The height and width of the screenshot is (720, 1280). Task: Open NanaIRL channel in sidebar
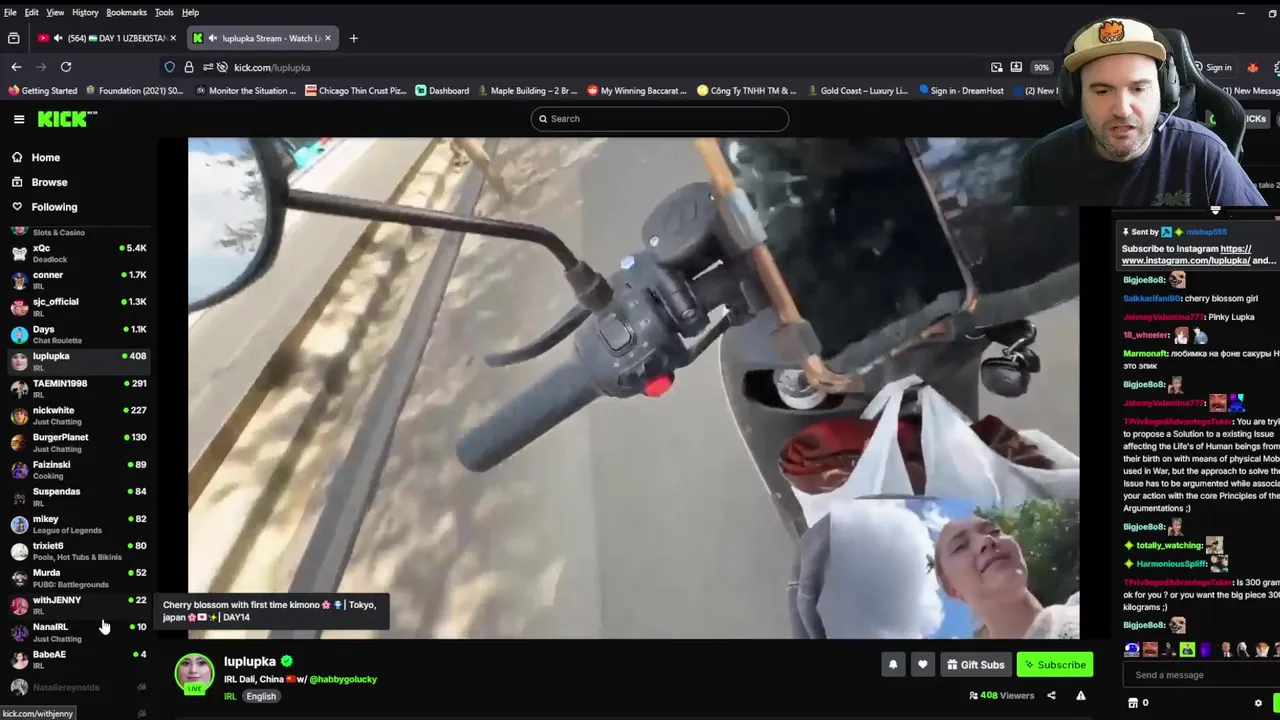coord(80,631)
